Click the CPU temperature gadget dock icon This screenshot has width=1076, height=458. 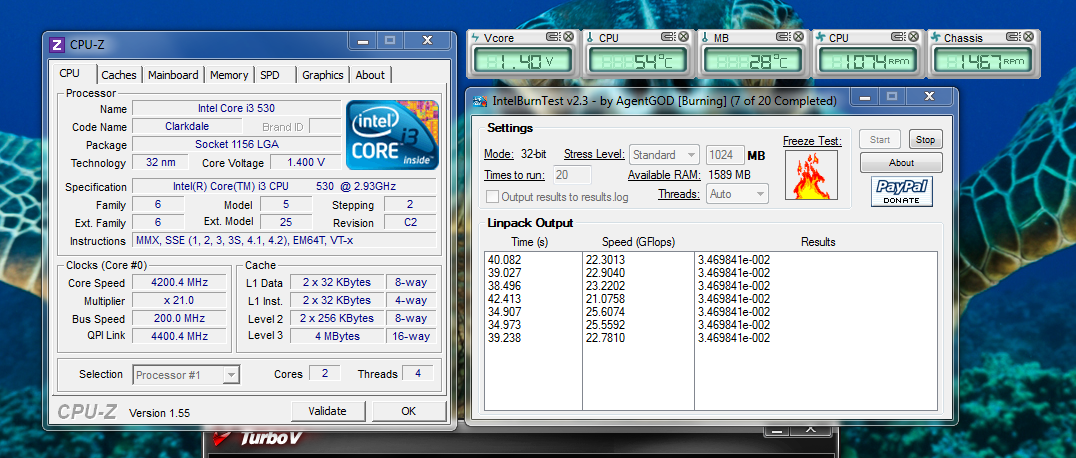pyautogui.click(x=668, y=37)
